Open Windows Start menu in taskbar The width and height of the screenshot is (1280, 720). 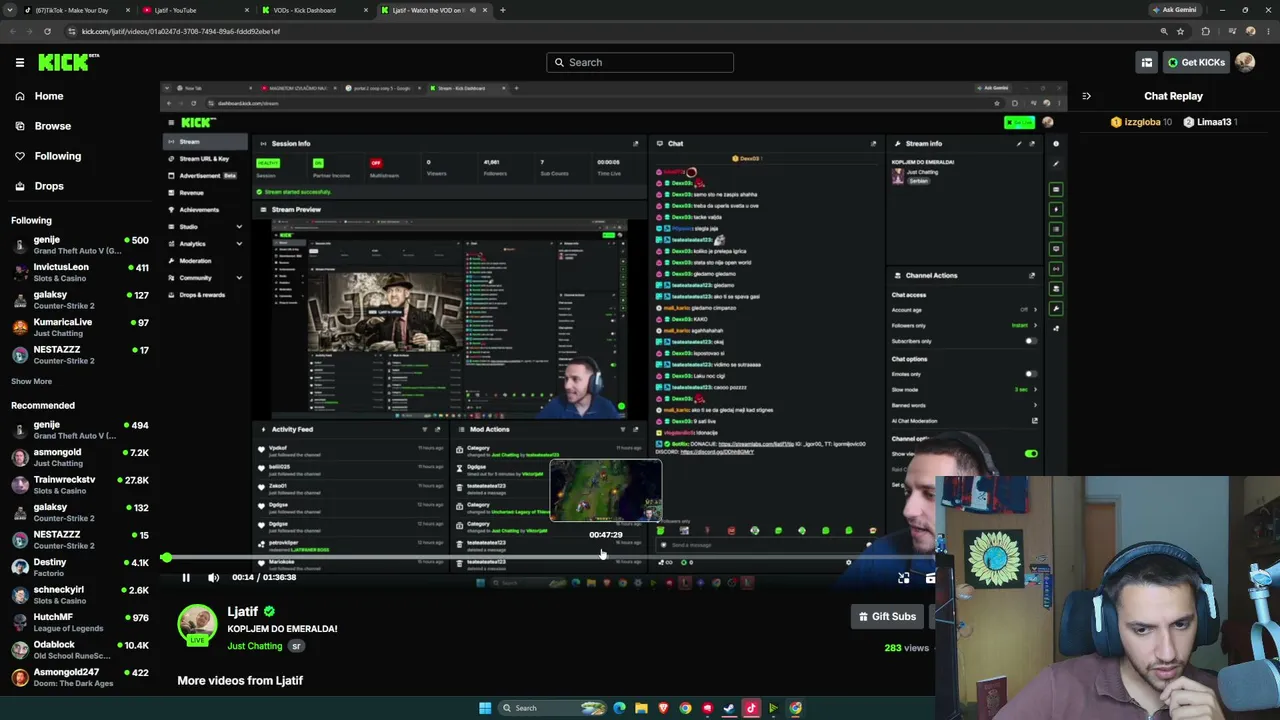[x=485, y=708]
